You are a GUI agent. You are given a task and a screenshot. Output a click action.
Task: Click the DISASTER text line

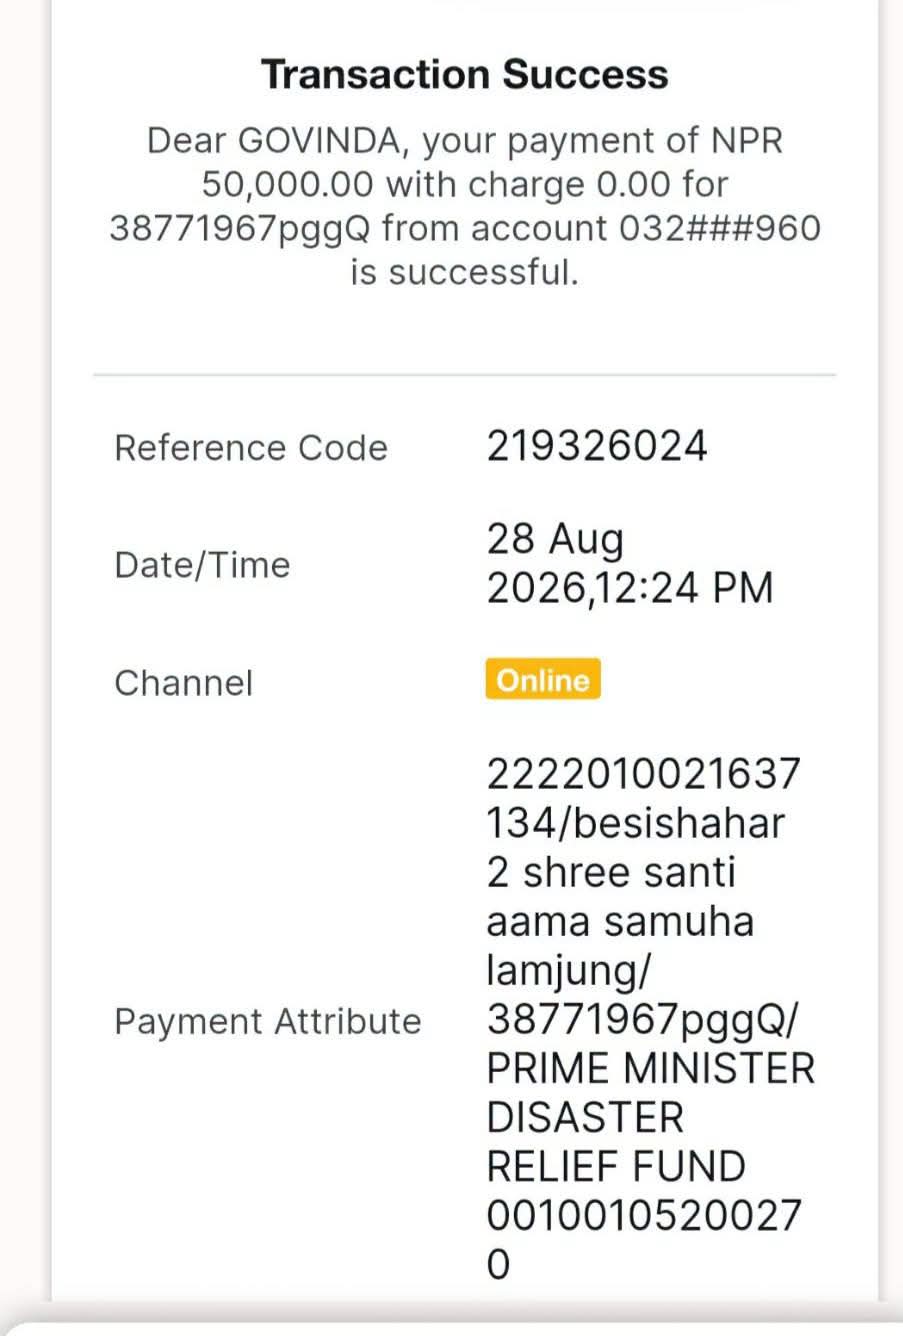click(x=585, y=1117)
